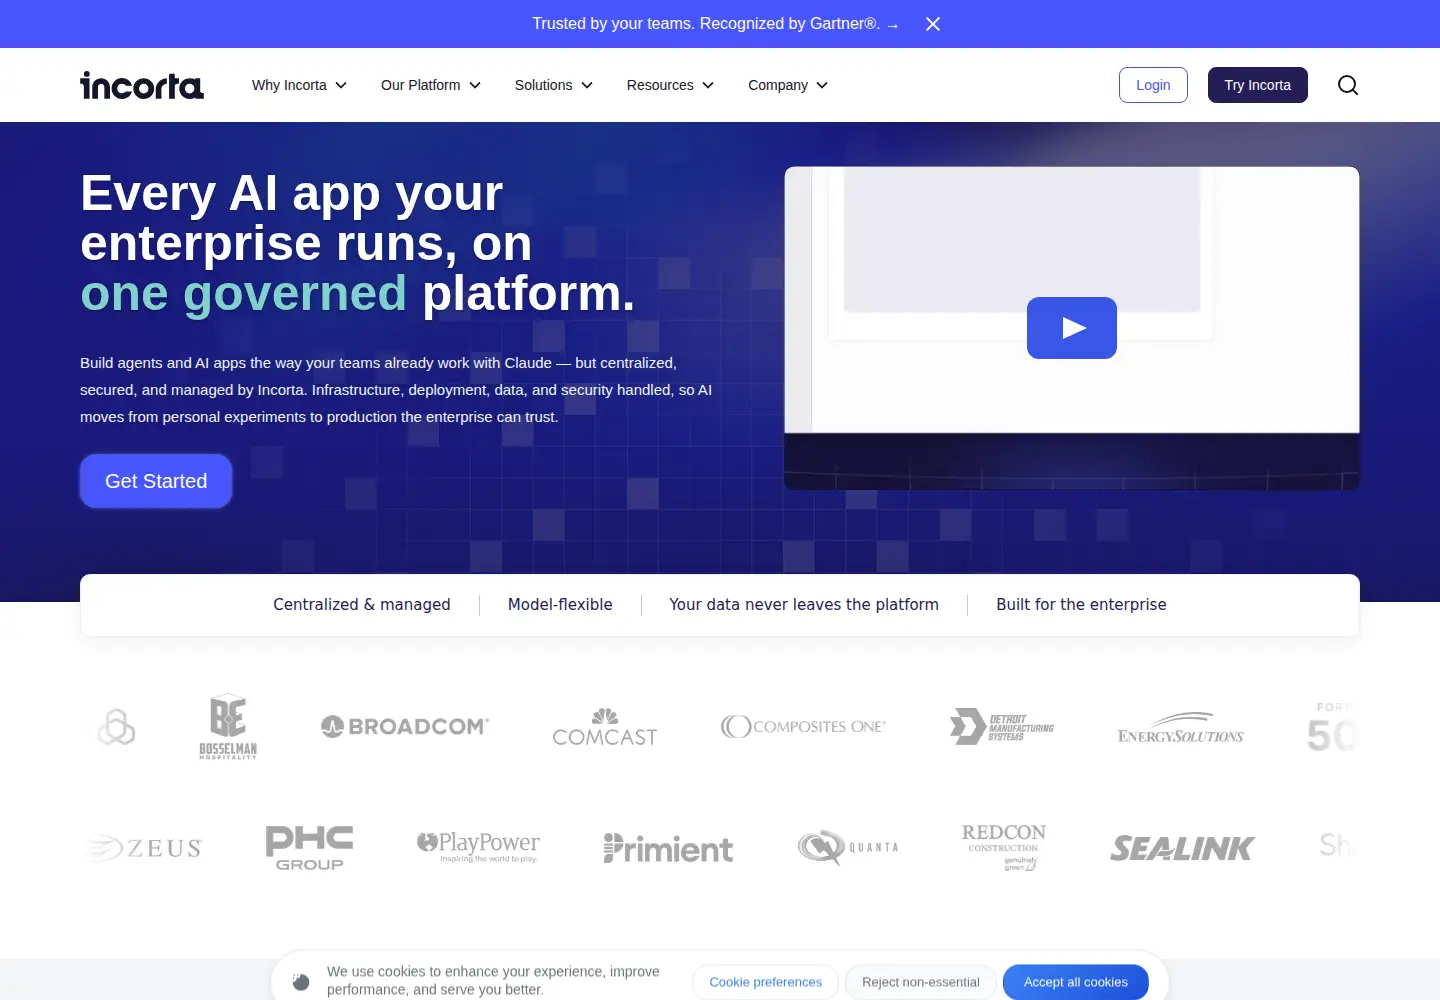Expand the Our Platform dropdown
The width and height of the screenshot is (1440, 1000).
(431, 85)
